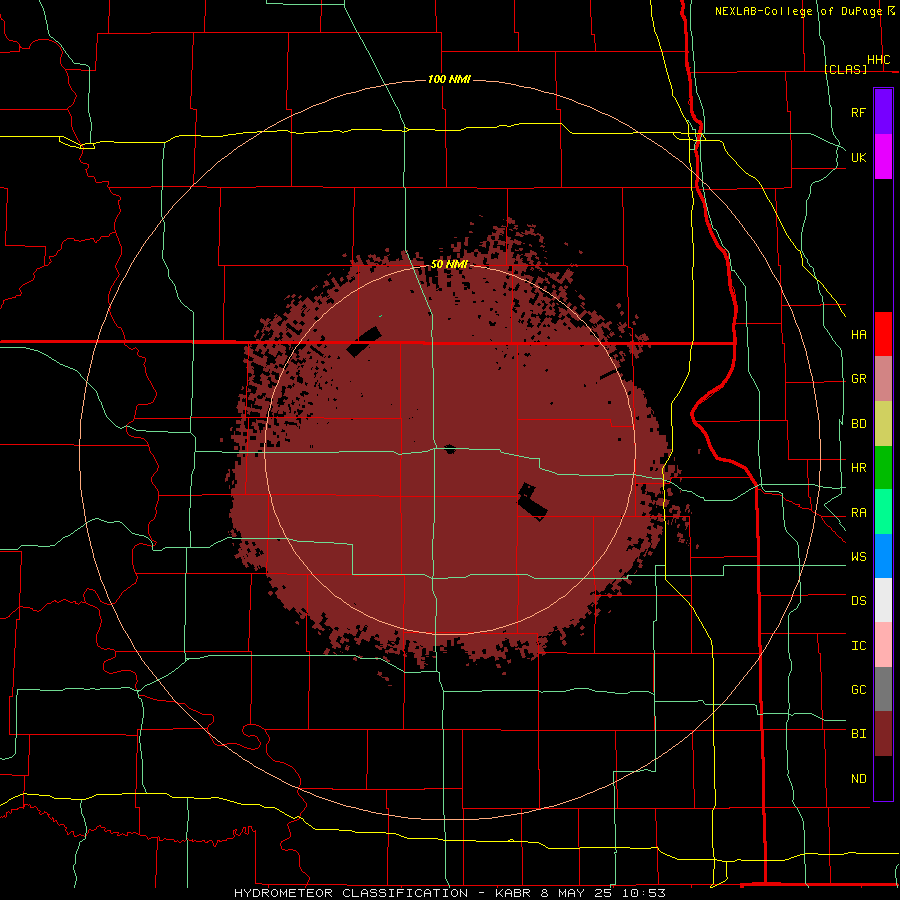900x900 pixels.
Task: Click the black rectangular data gap northwest of radar
Action: click(x=364, y=342)
